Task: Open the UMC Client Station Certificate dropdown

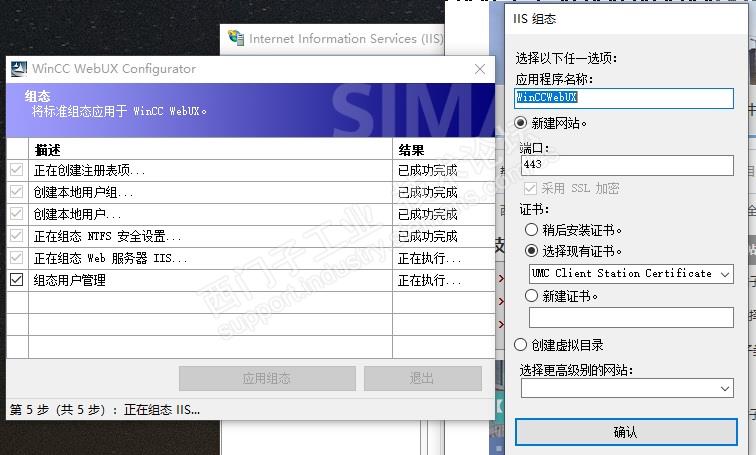Action: [x=631, y=274]
